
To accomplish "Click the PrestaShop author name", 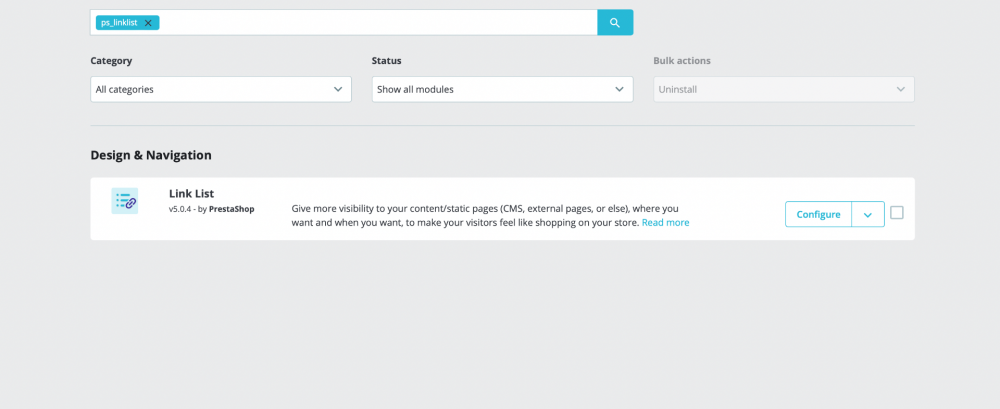I will pyautogui.click(x=231, y=209).
